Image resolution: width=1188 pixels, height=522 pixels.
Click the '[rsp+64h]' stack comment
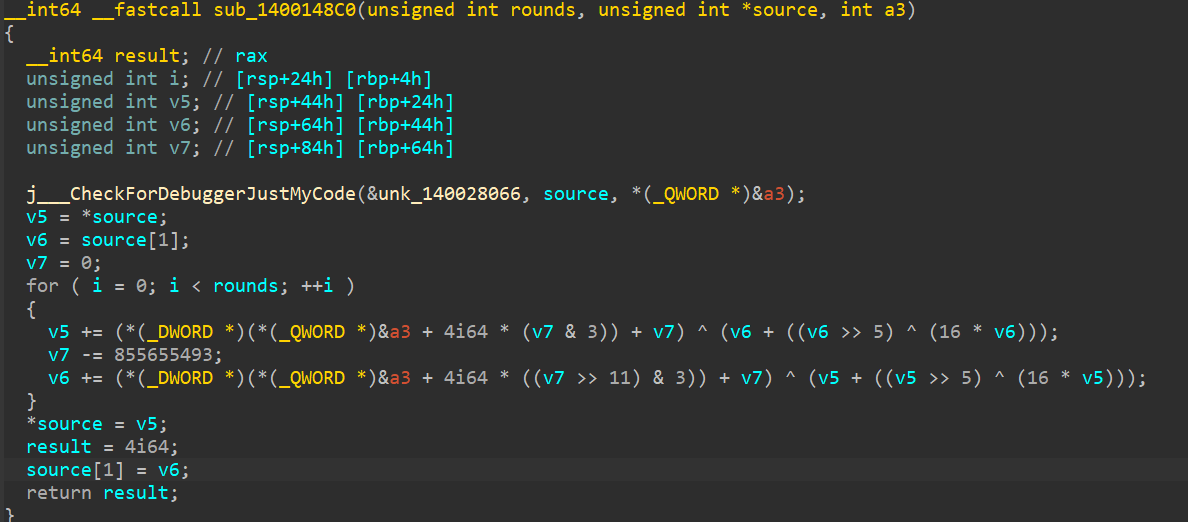[296, 124]
